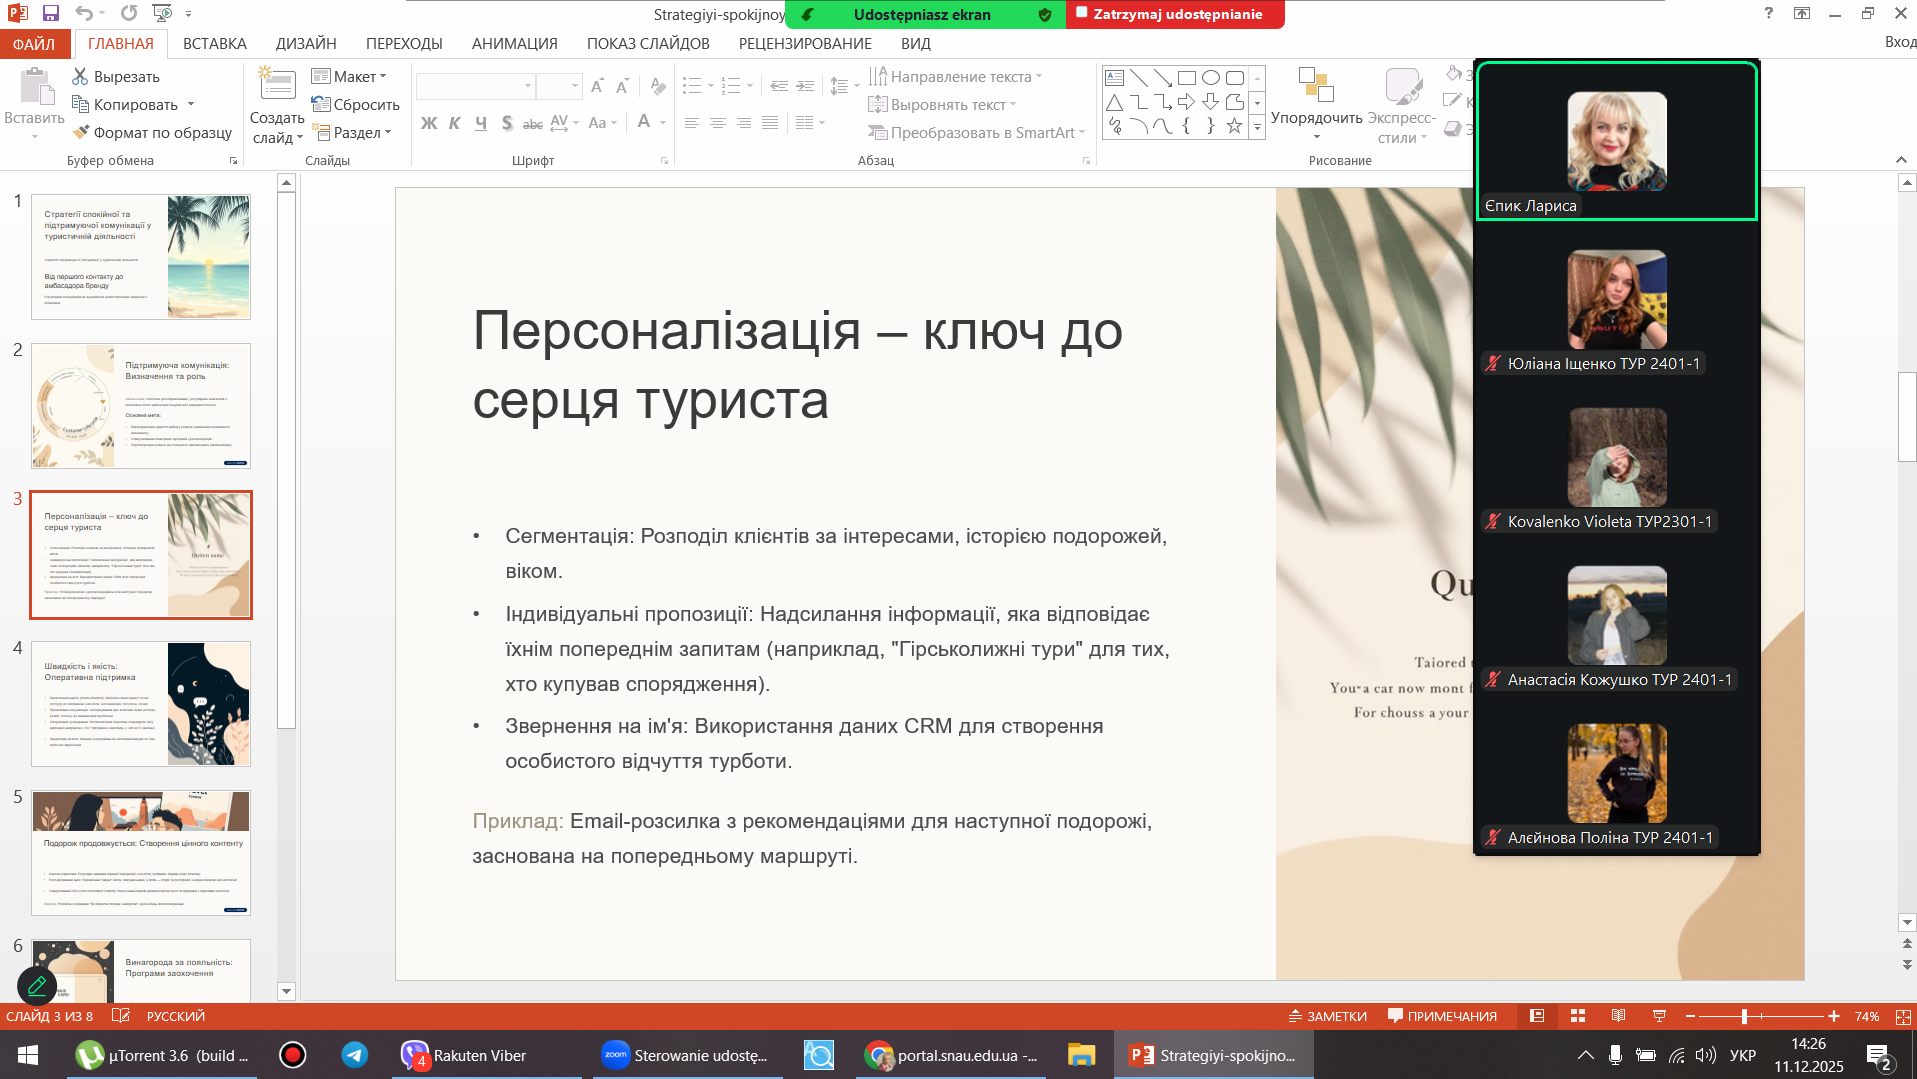The height and width of the screenshot is (1079, 1917).
Task: Select Format Painter (Формат по образцу)
Action: pos(152,133)
